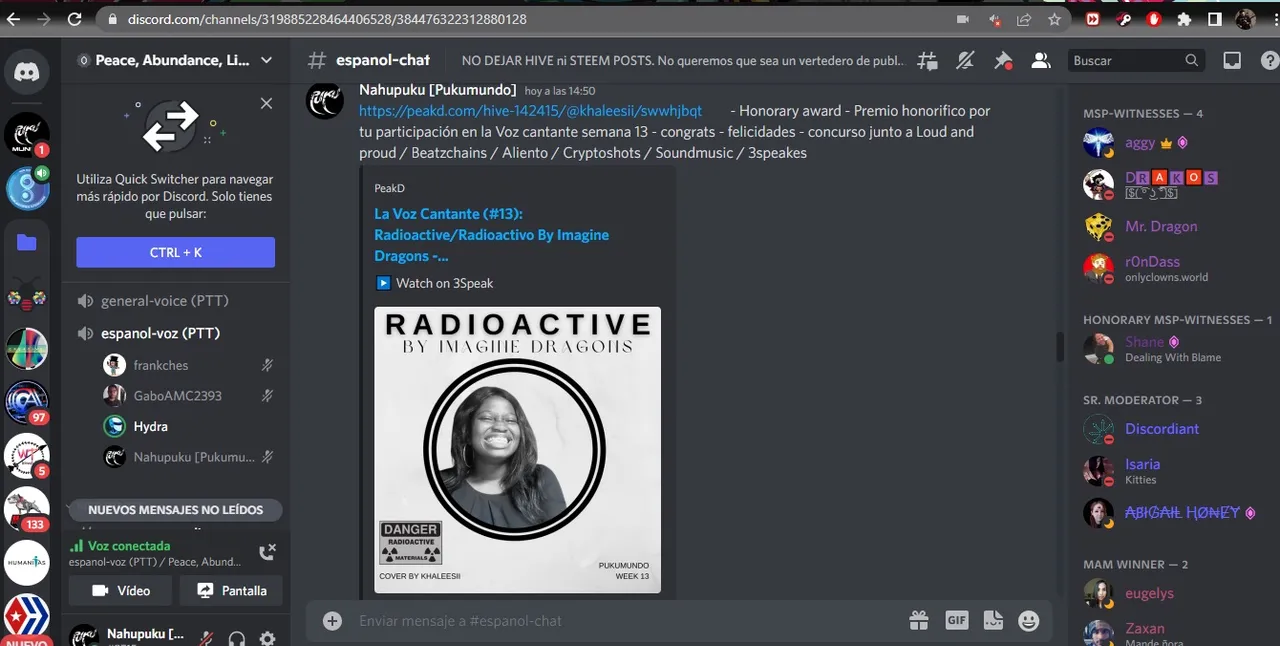Open Radioactive cover image thumbnail

(517, 450)
